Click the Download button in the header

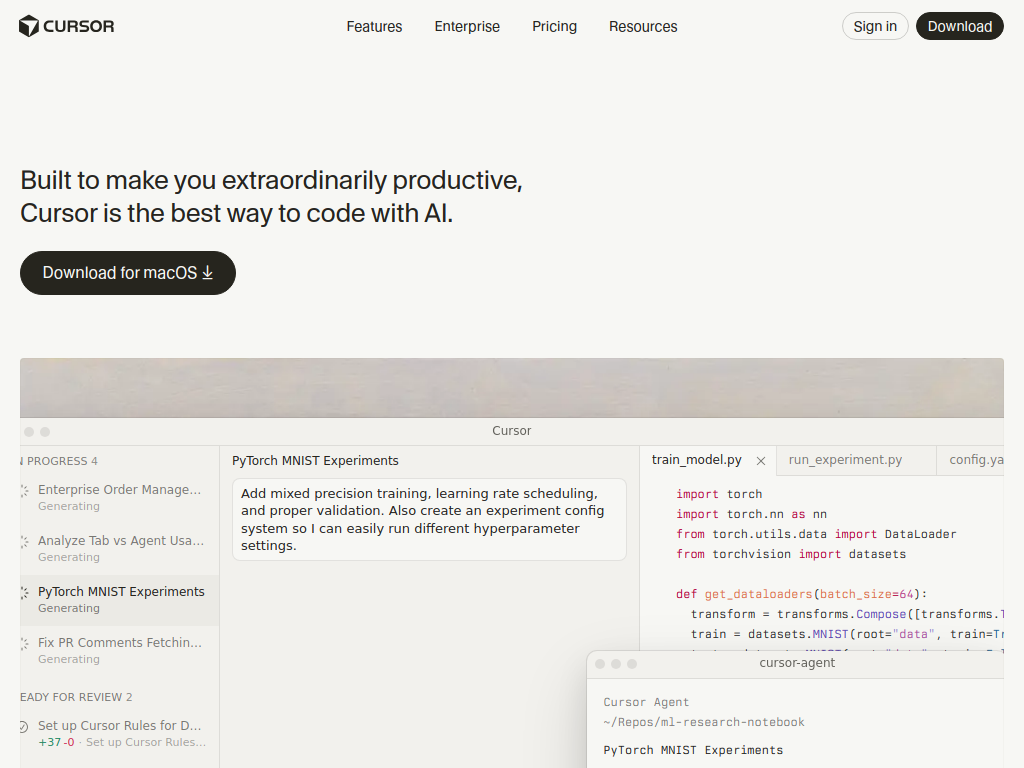pyautogui.click(x=959, y=27)
